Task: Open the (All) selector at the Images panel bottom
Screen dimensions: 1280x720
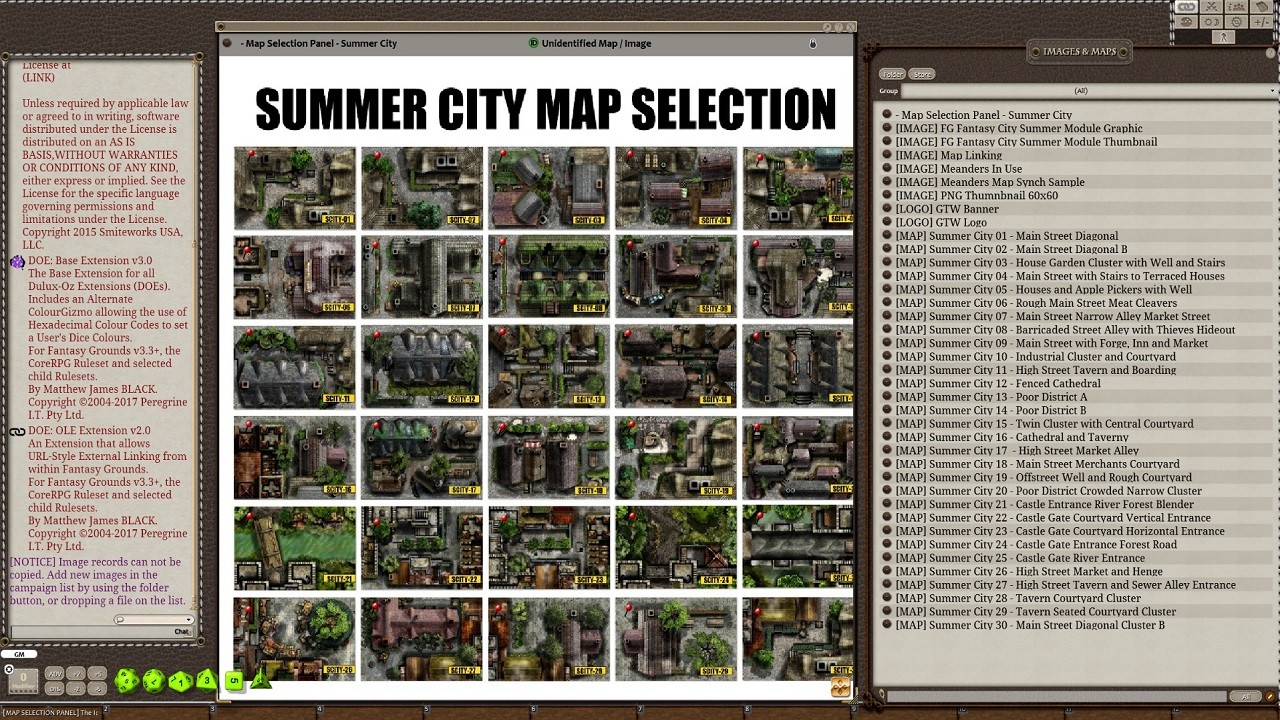Action: 1246,696
